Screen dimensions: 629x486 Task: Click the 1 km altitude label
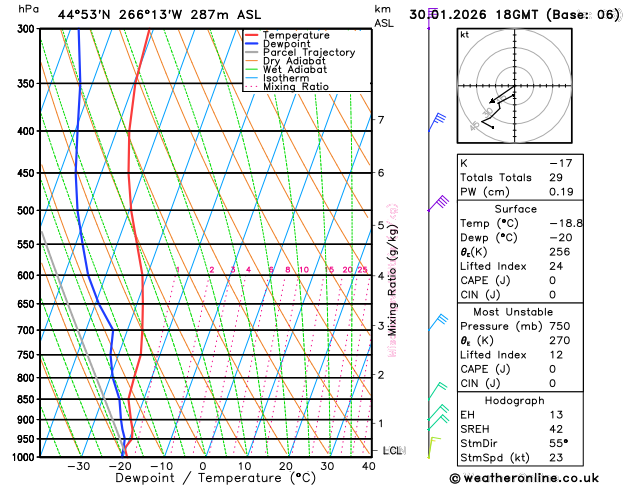[x=381, y=423]
